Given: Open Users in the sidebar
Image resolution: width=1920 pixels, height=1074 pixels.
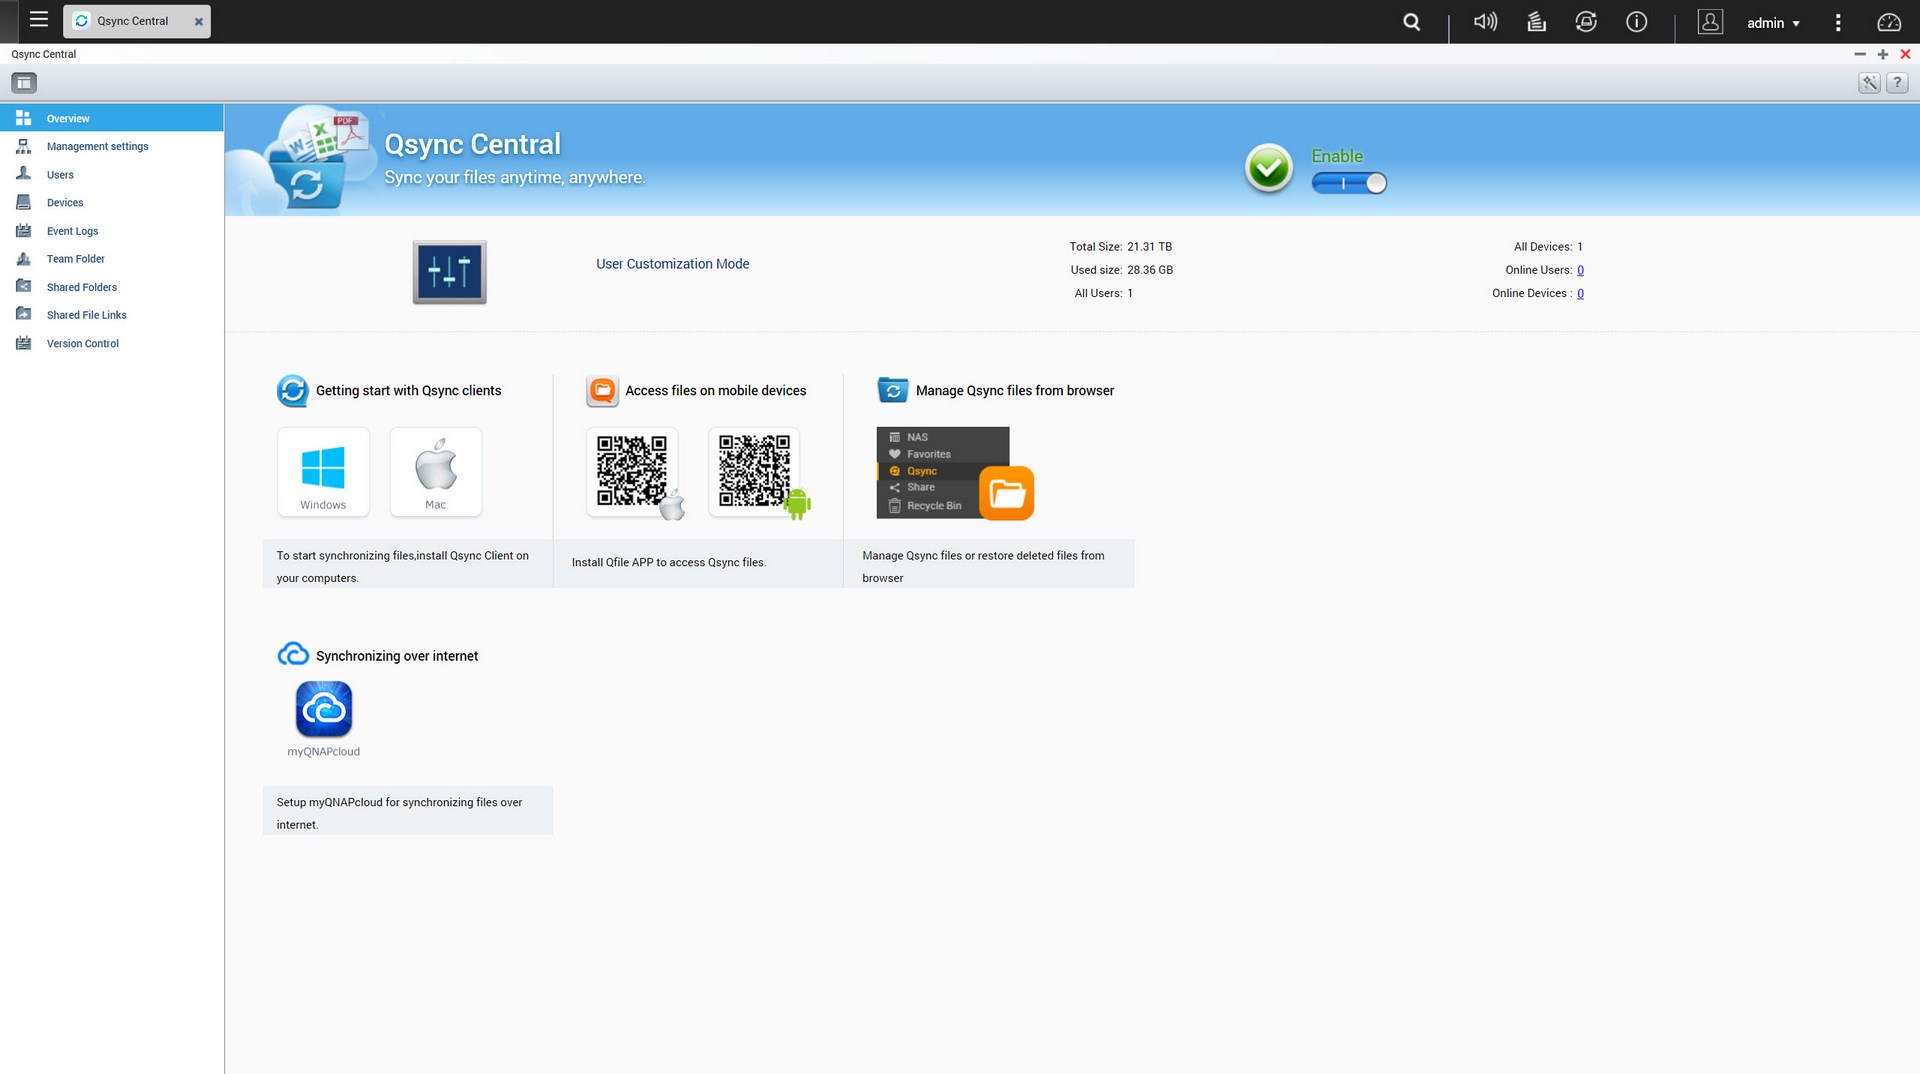Looking at the screenshot, I should click(x=111, y=174).
